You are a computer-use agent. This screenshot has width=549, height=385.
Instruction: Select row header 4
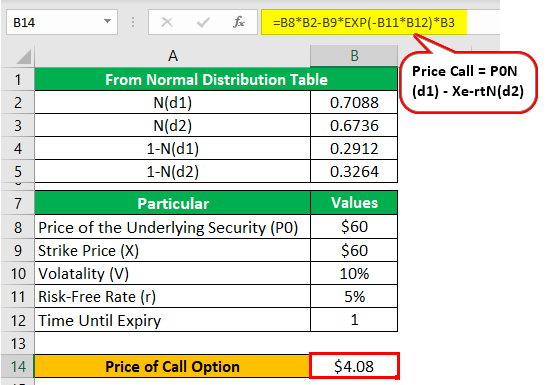click(x=18, y=149)
